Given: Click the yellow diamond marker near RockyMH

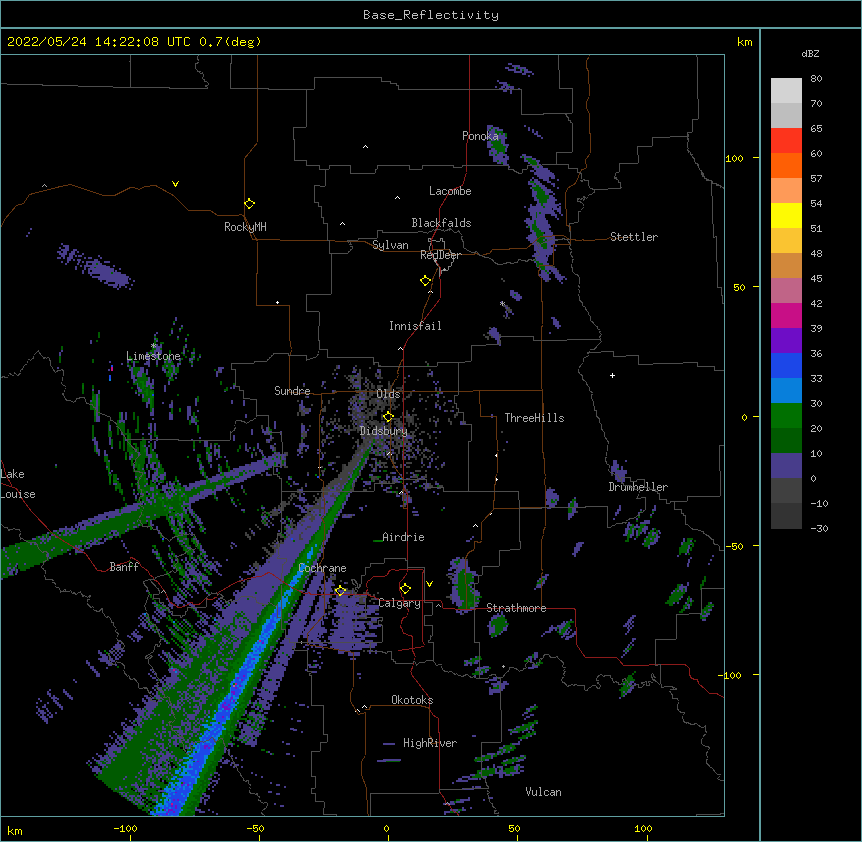Looking at the screenshot, I should pyautogui.click(x=249, y=204).
